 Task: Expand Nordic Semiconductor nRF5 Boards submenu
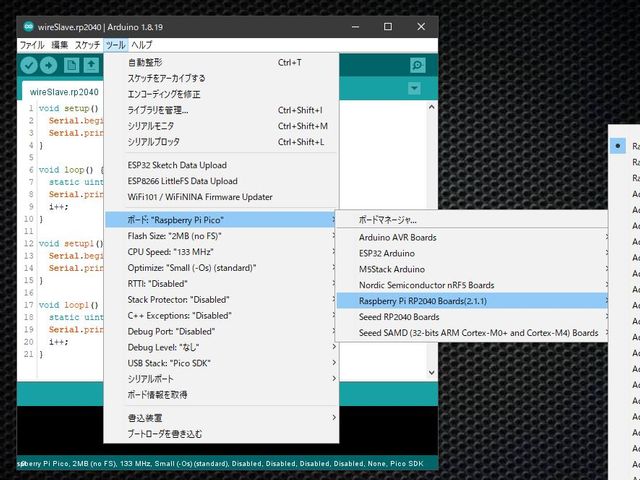pyautogui.click(x=472, y=285)
